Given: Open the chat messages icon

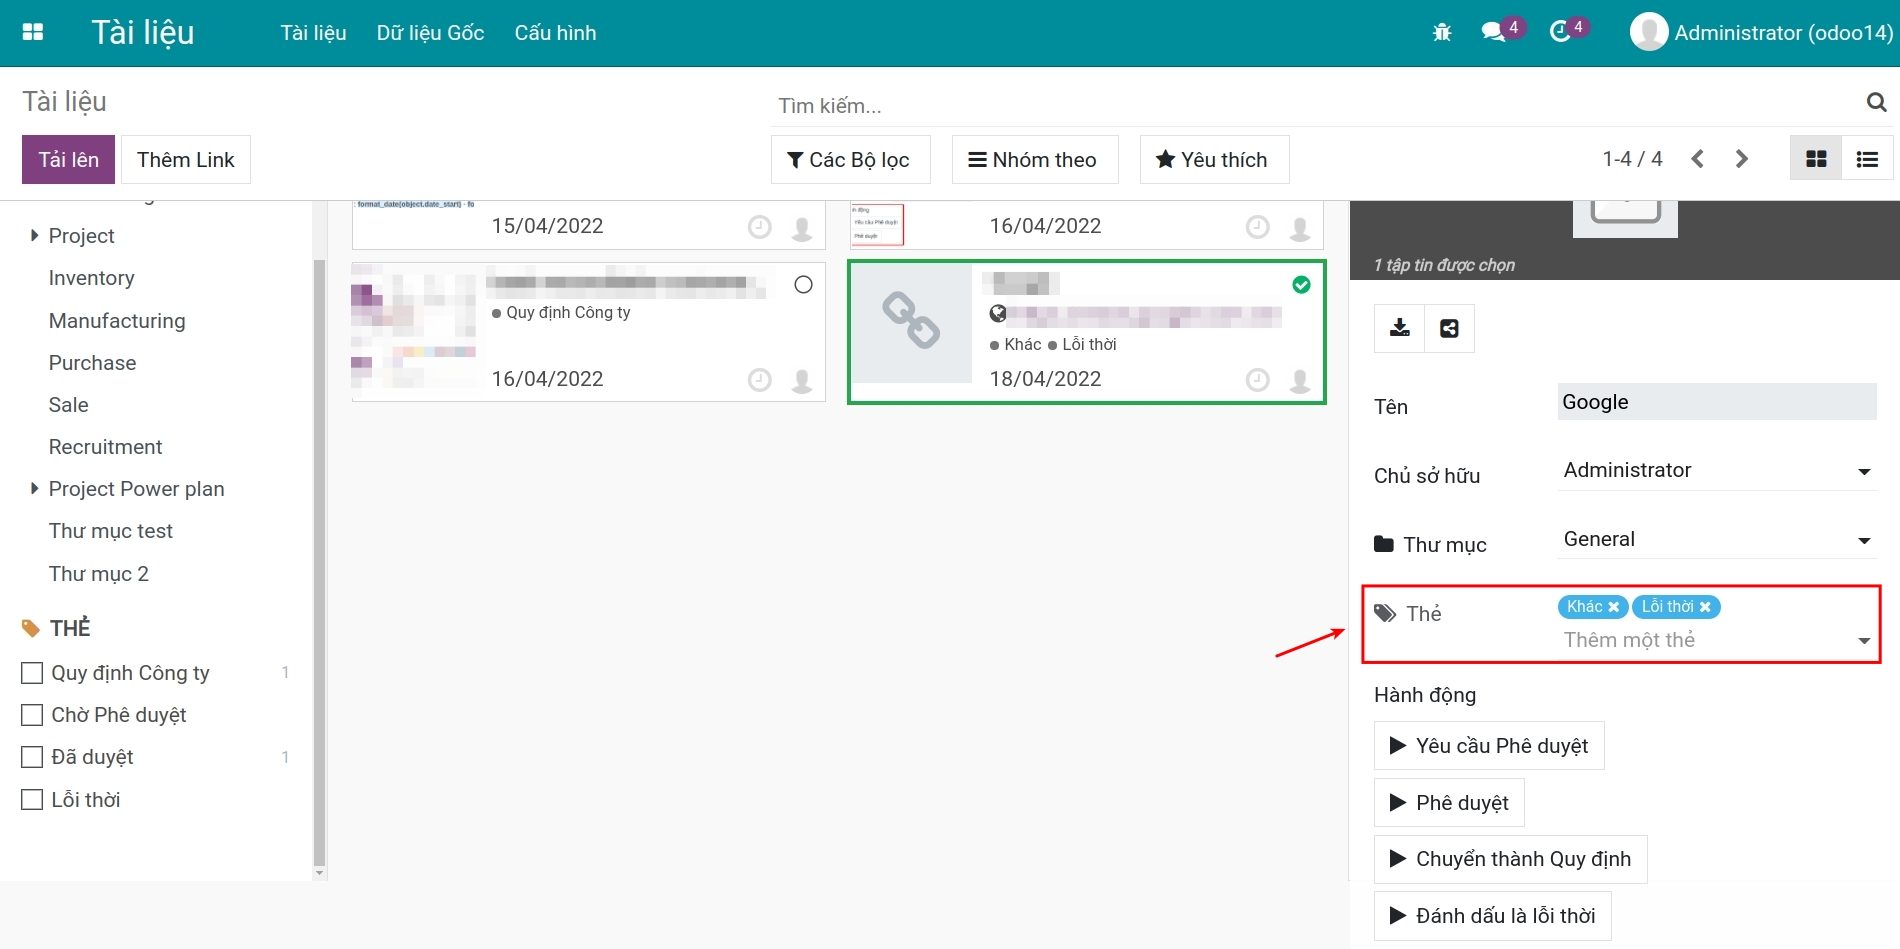Looking at the screenshot, I should pyautogui.click(x=1493, y=32).
